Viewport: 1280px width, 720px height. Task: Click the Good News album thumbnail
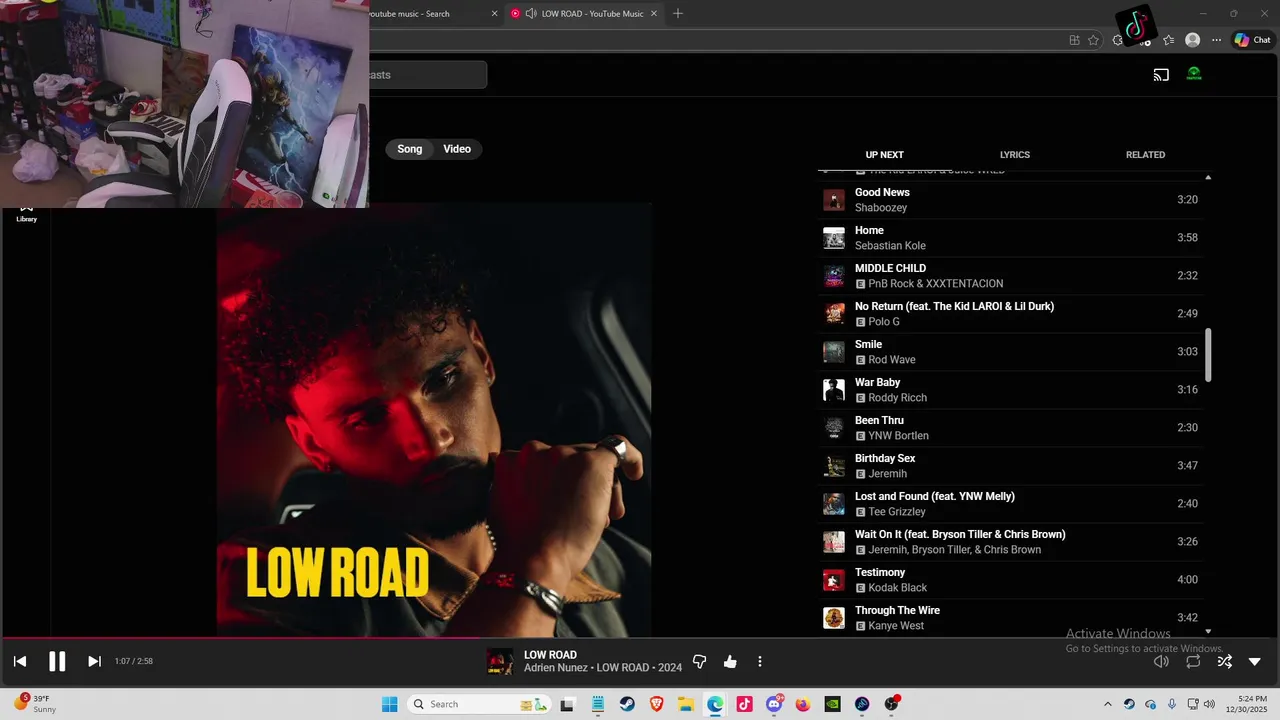pyautogui.click(x=834, y=200)
